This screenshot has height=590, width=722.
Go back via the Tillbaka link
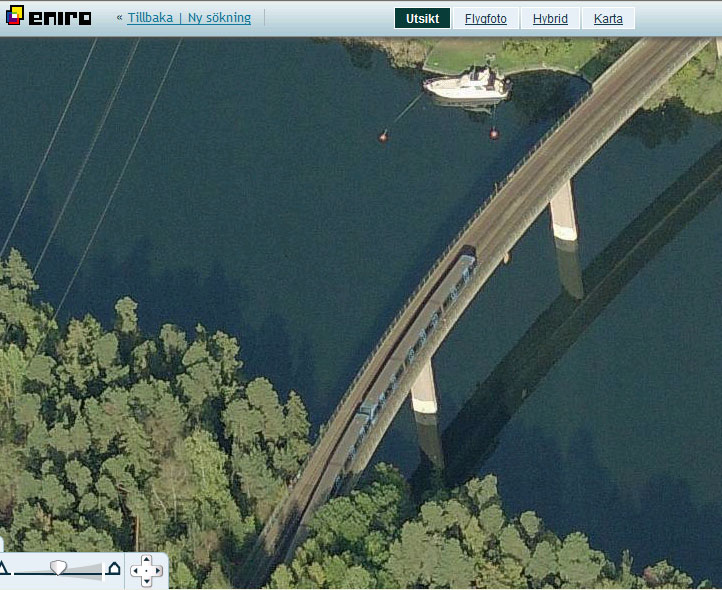click(150, 18)
